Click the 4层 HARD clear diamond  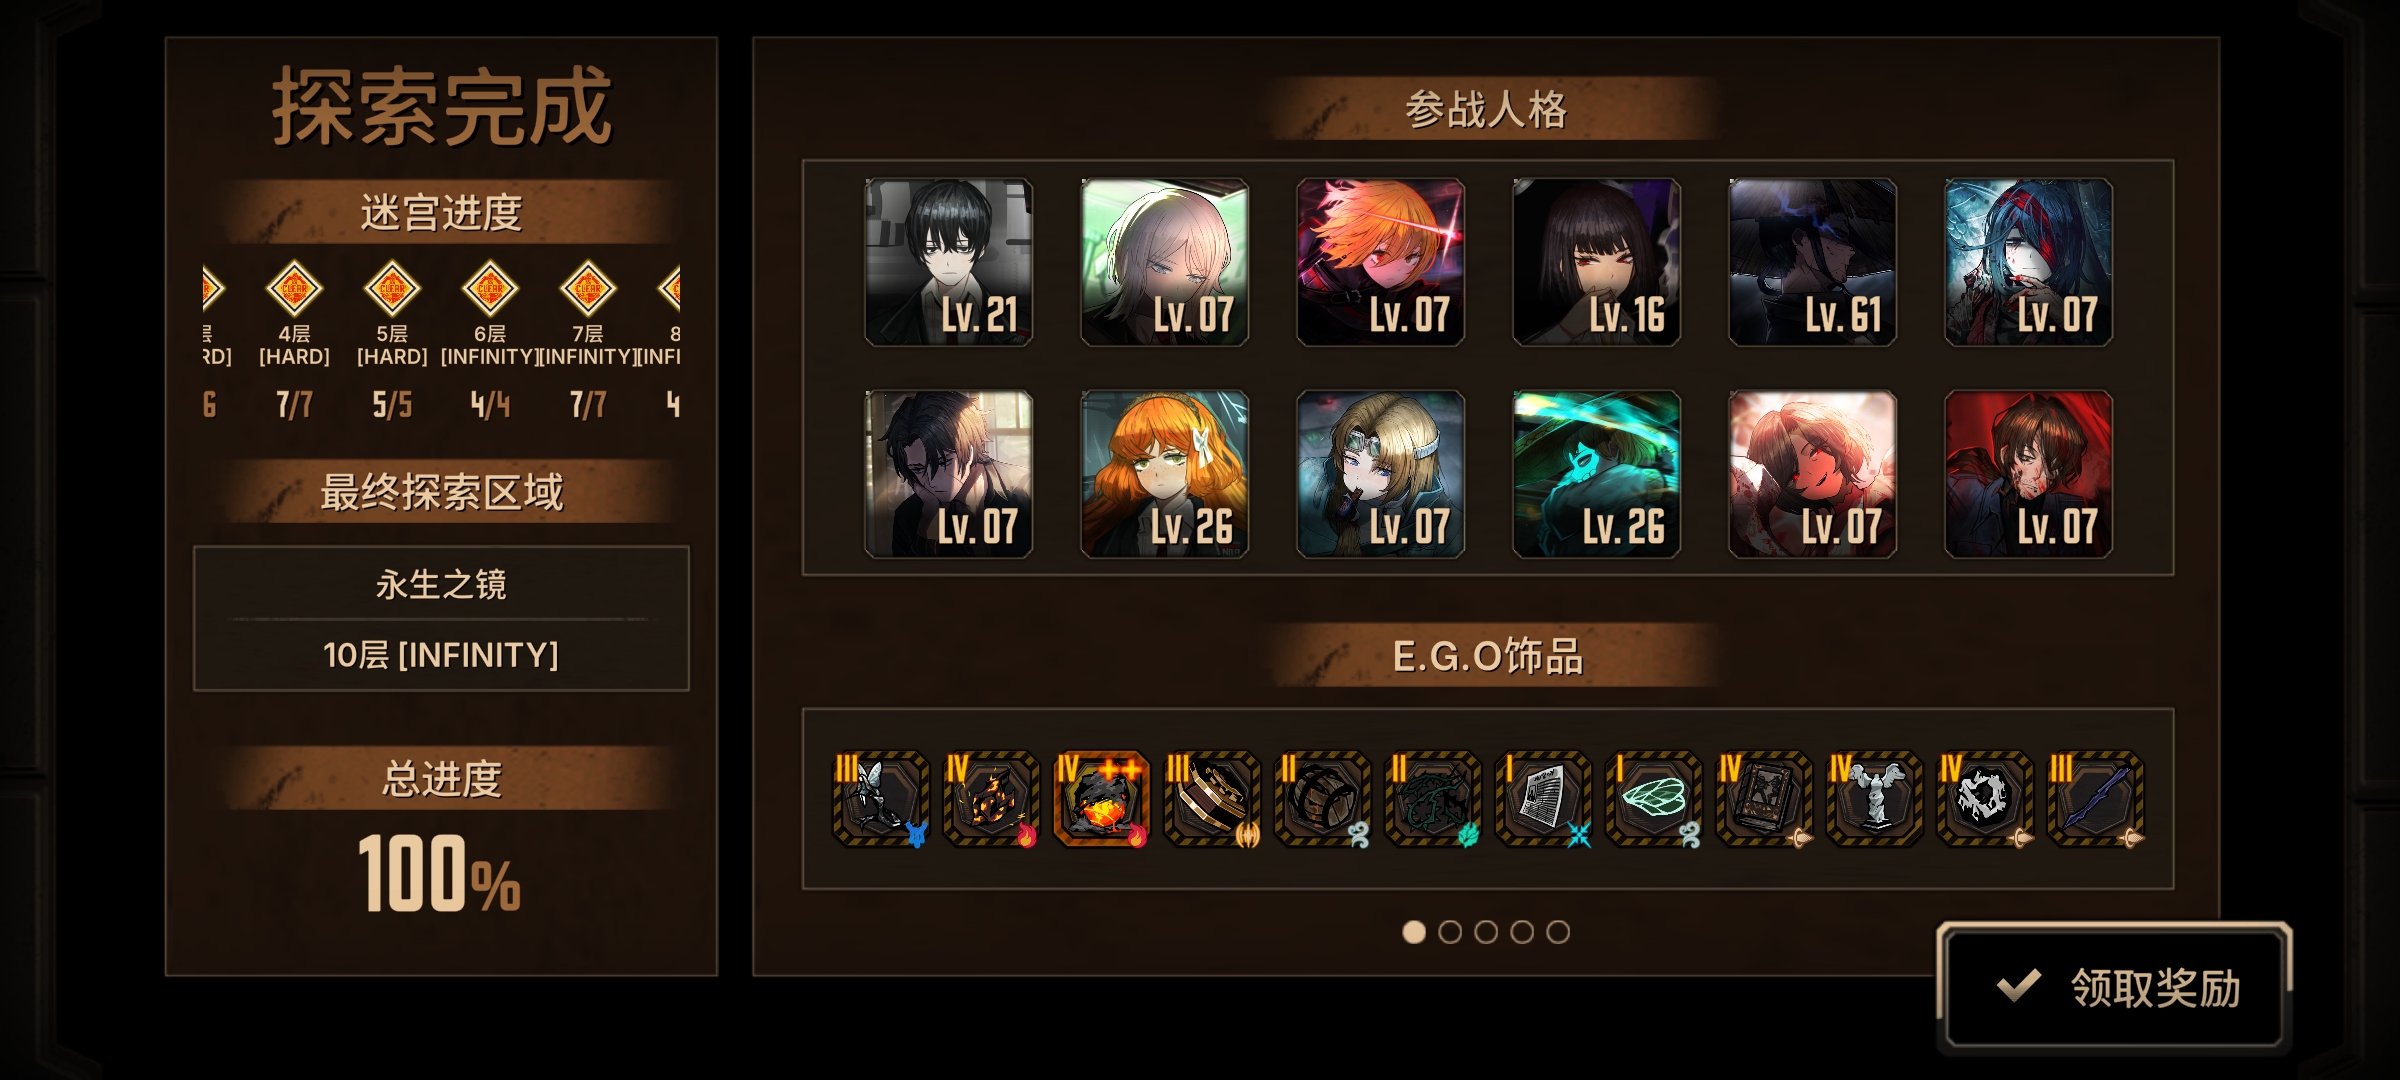coord(294,289)
